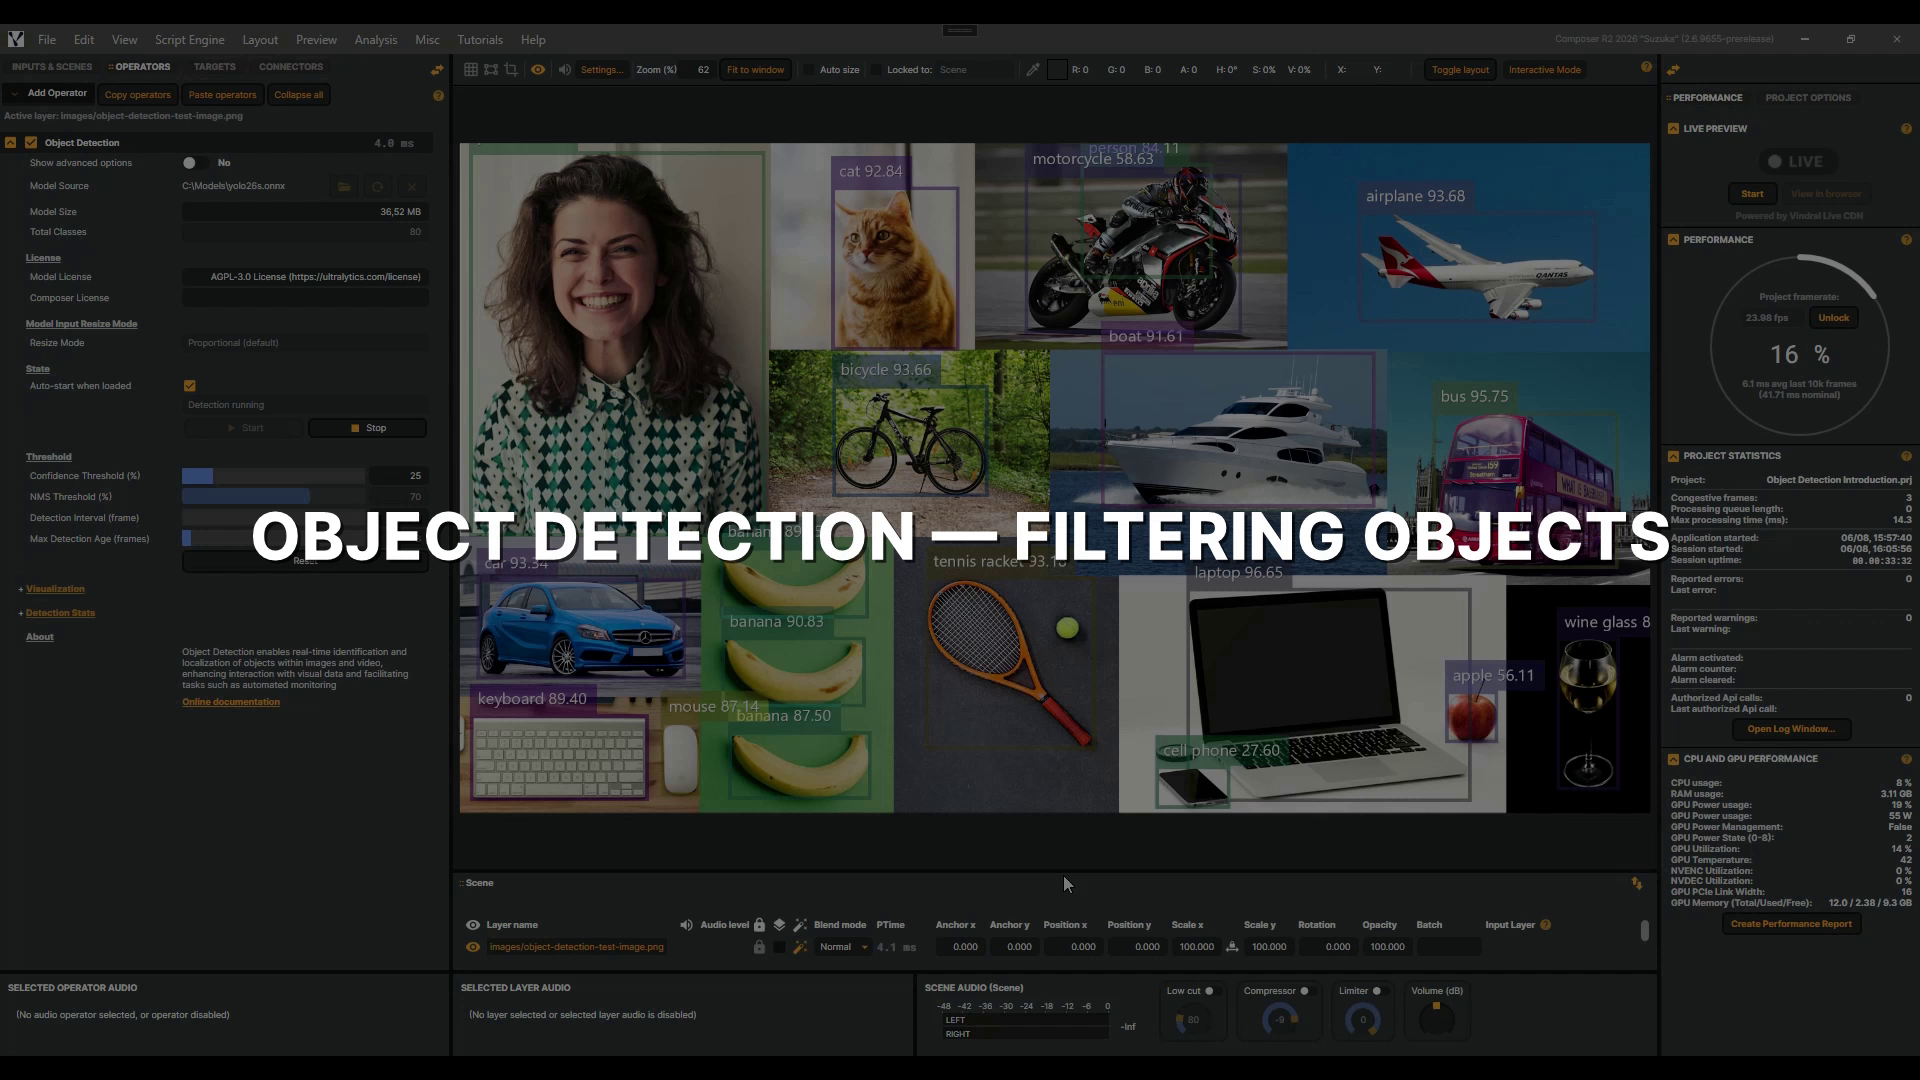Click swap-panel arrows icon in Performance panel
The height and width of the screenshot is (1080, 1920).
click(1673, 70)
